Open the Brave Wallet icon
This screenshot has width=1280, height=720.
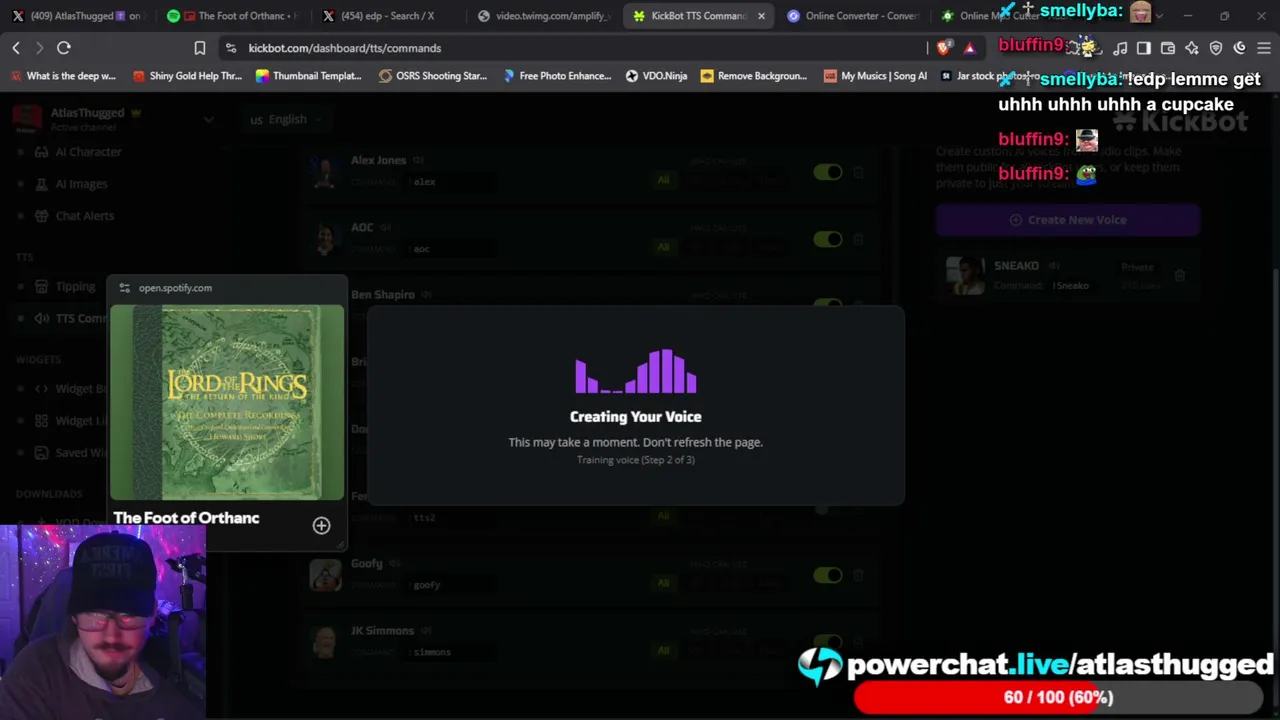coord(1168,48)
